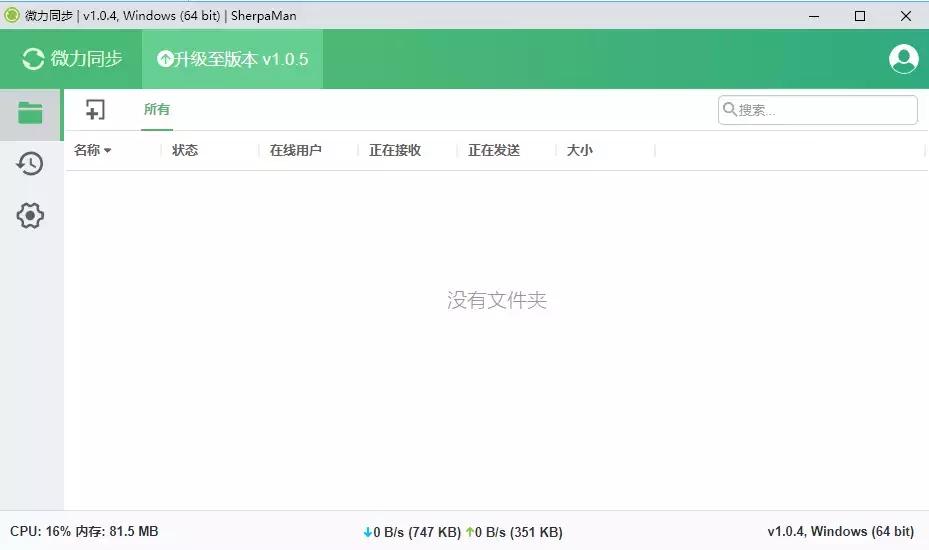The image size is (929, 550).
Task: Open the history clock sidebar icon
Action: tap(30, 164)
